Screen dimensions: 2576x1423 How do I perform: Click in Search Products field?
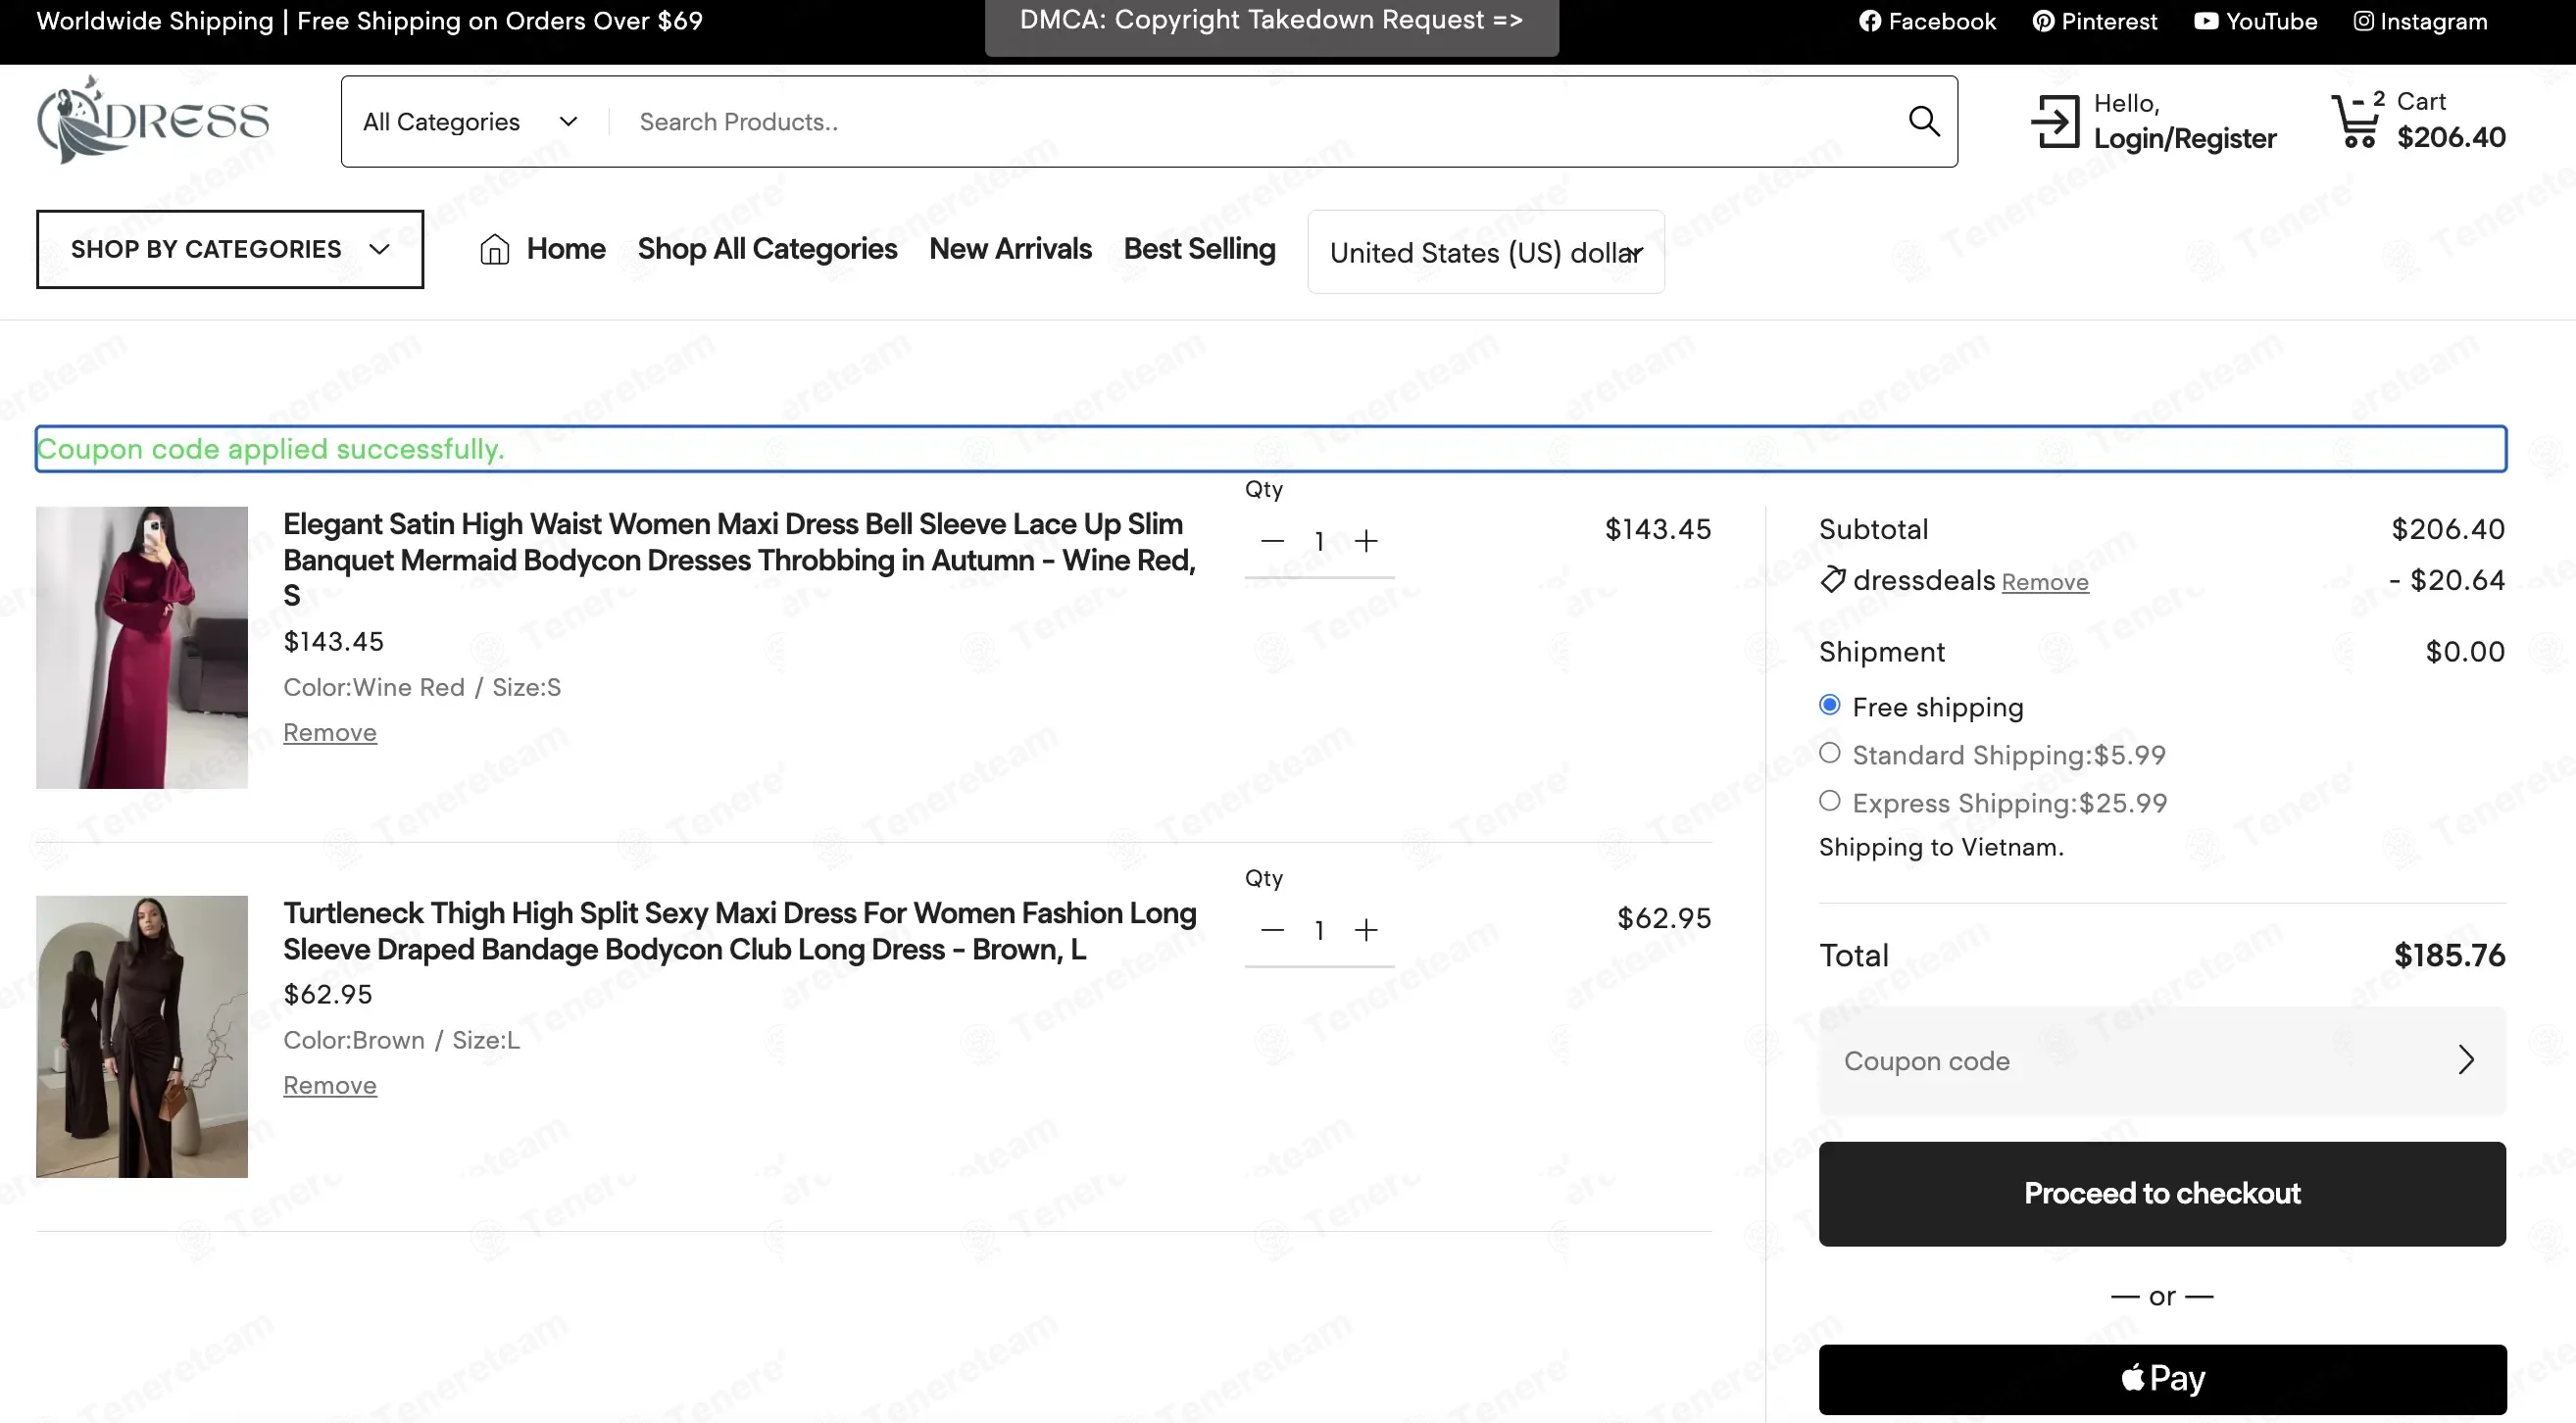click(1260, 122)
